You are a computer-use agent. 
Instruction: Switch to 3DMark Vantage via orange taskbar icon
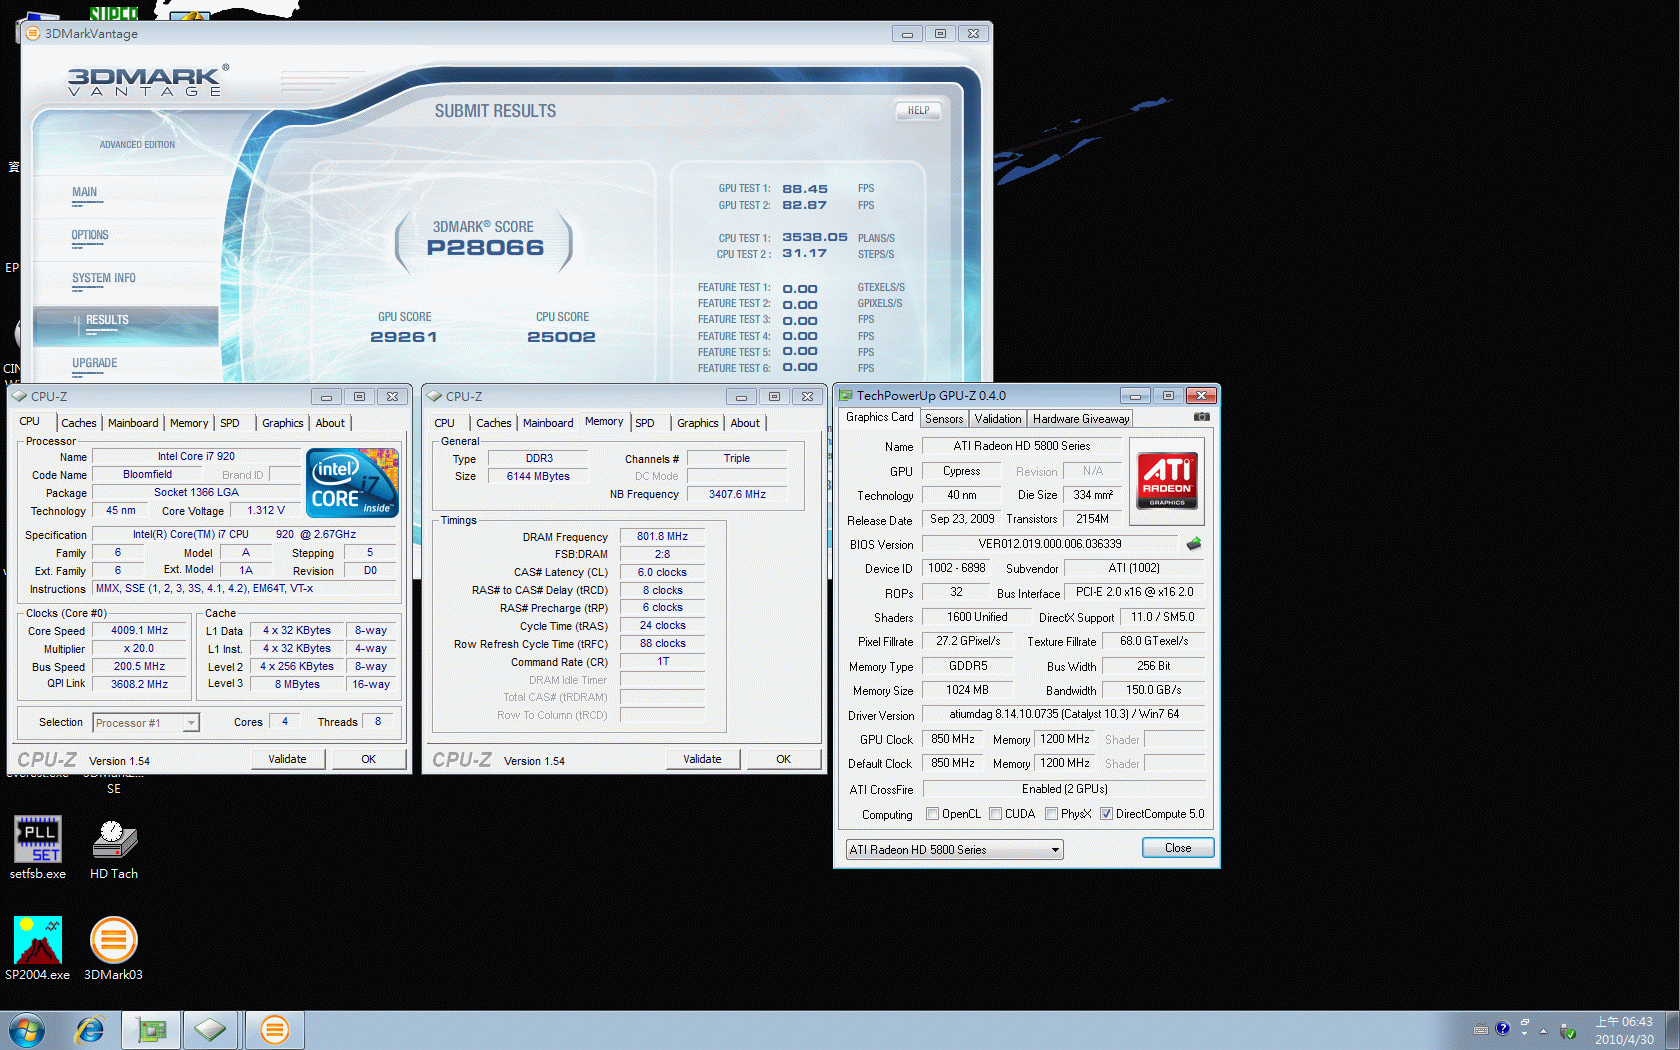pos(274,1030)
